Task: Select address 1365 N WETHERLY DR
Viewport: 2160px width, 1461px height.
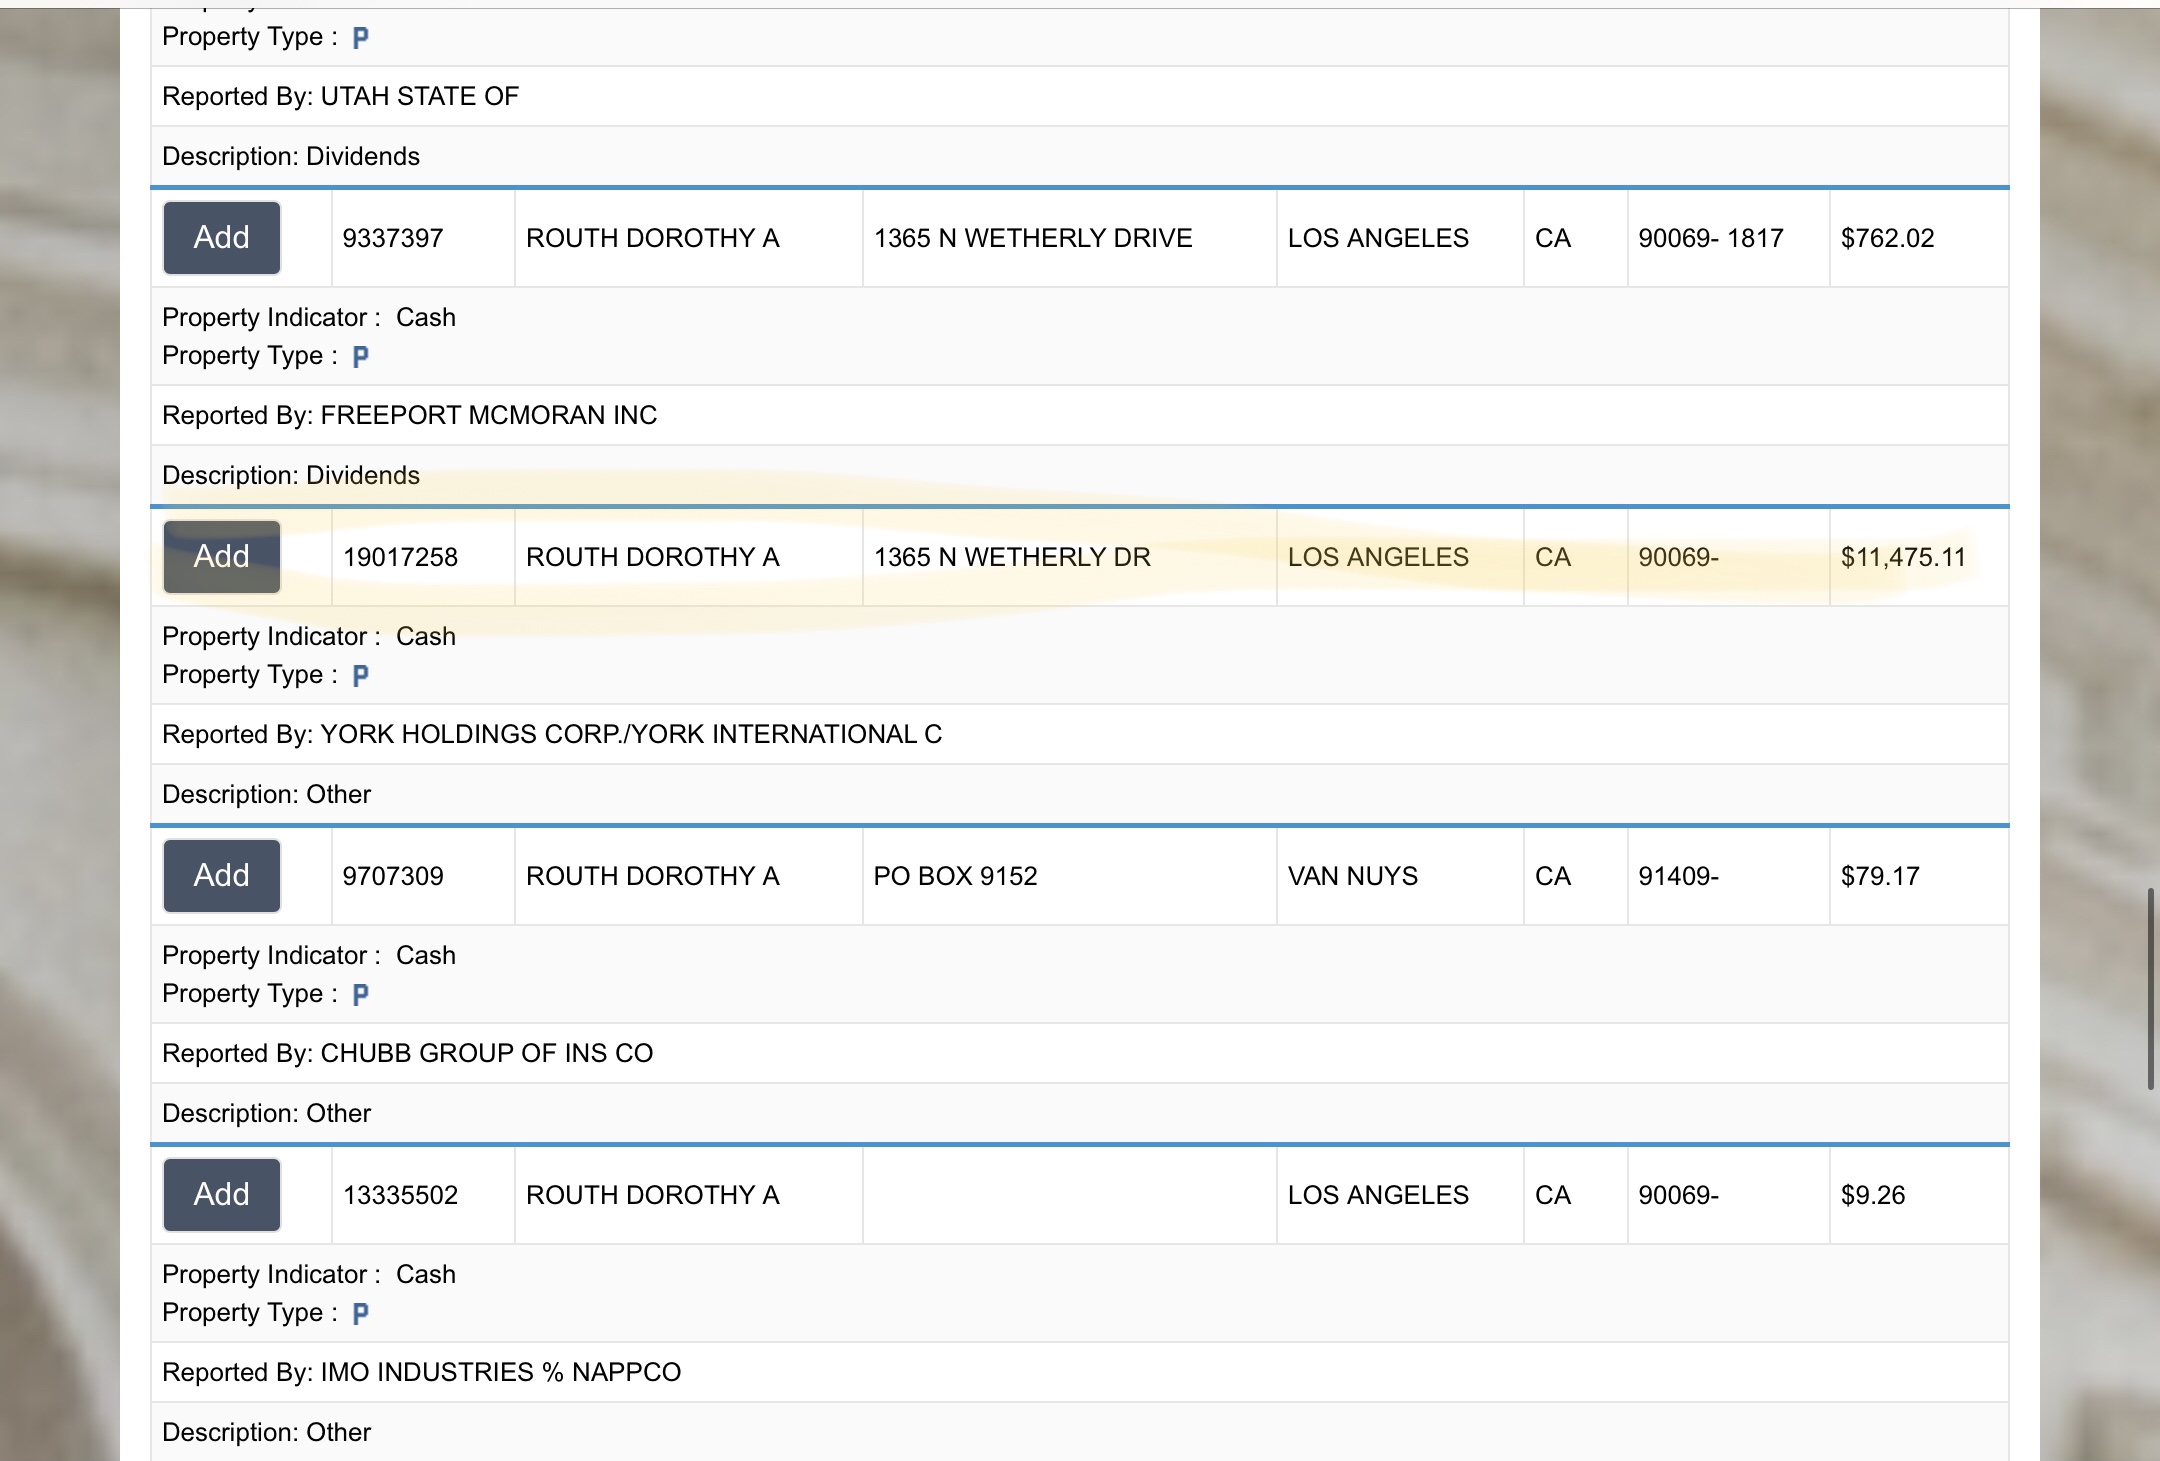Action: [1012, 557]
